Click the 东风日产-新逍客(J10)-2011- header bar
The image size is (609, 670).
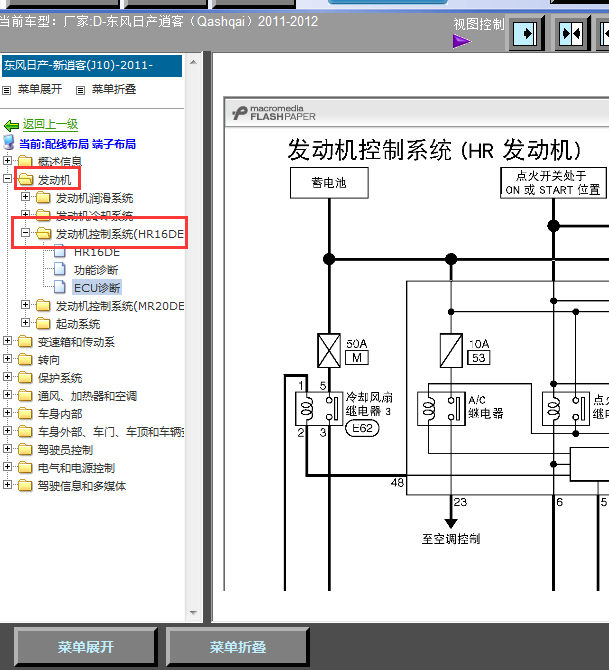coord(92,65)
